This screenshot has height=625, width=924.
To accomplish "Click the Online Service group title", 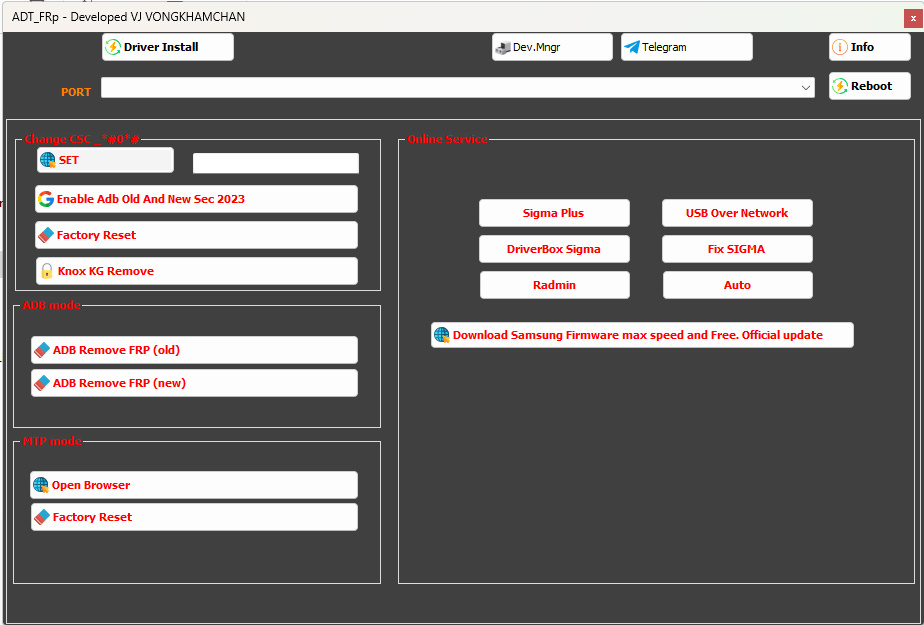I will tap(447, 139).
